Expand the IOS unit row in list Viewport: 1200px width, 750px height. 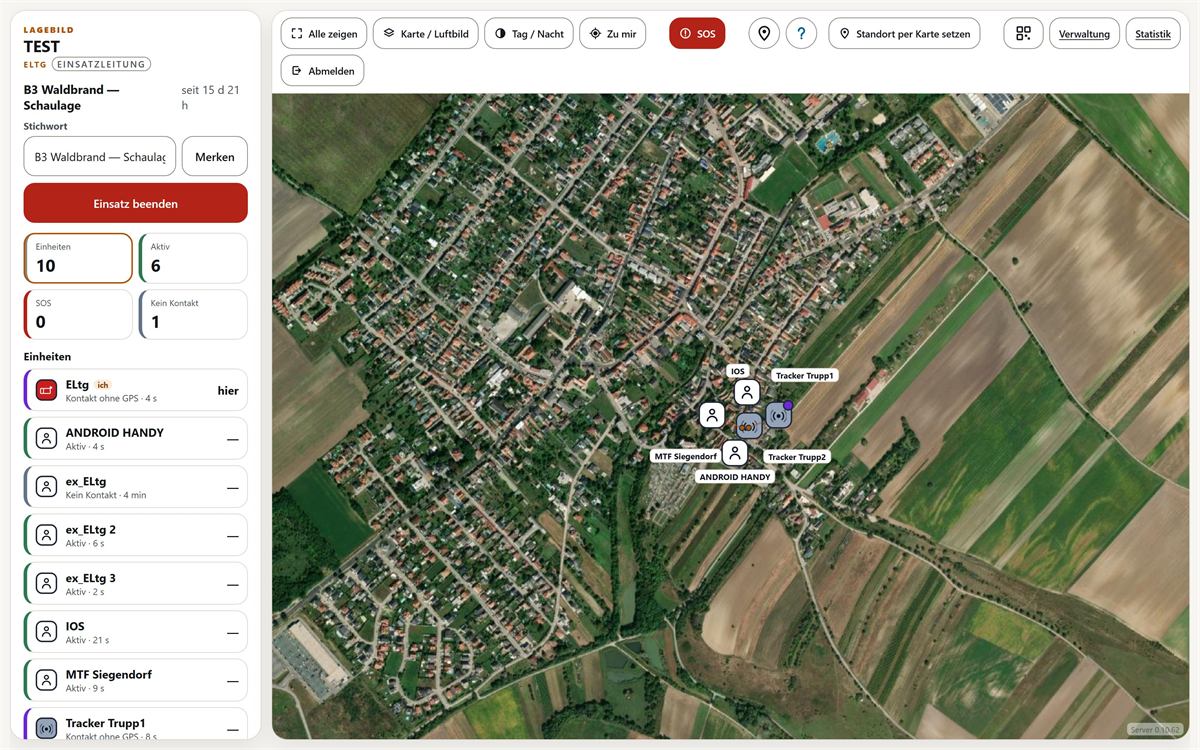tap(135, 632)
